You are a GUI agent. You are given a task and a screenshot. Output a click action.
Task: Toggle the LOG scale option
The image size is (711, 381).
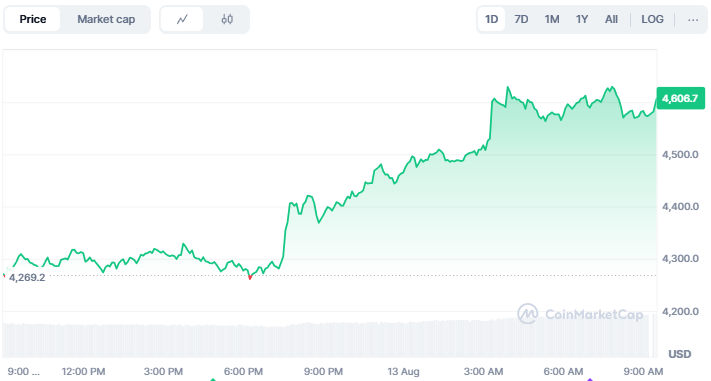coord(652,20)
